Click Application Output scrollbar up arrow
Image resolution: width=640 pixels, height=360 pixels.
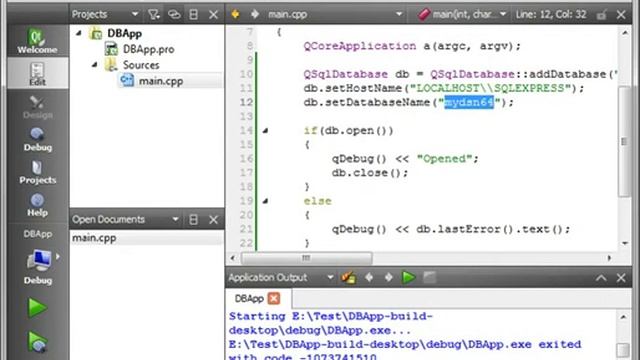(623, 317)
